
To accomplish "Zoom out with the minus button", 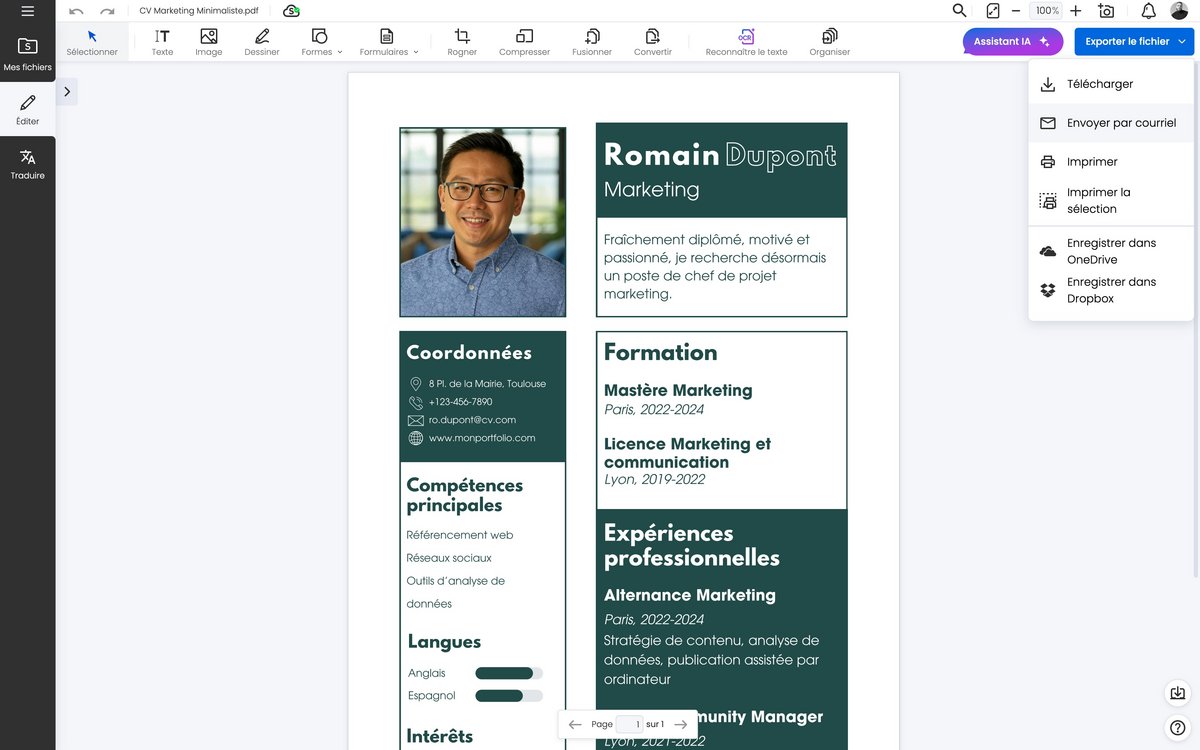I will [1016, 11].
